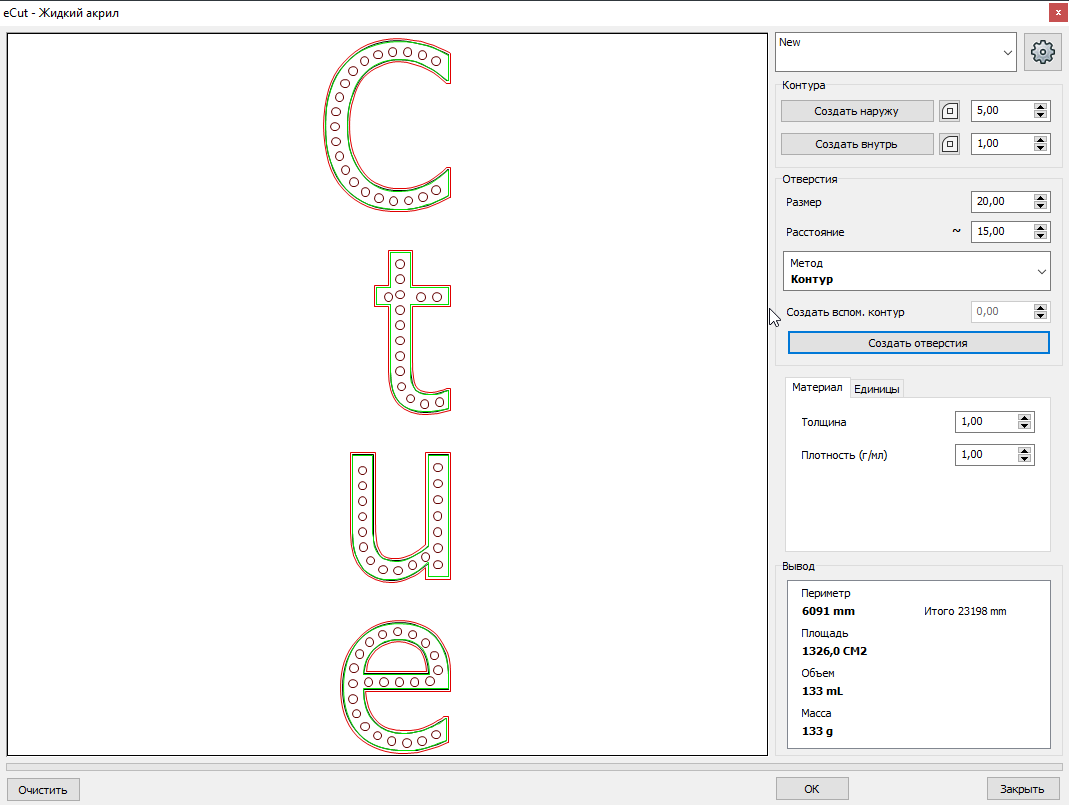
Task: Click the Создать наружу button
Action: point(857,111)
